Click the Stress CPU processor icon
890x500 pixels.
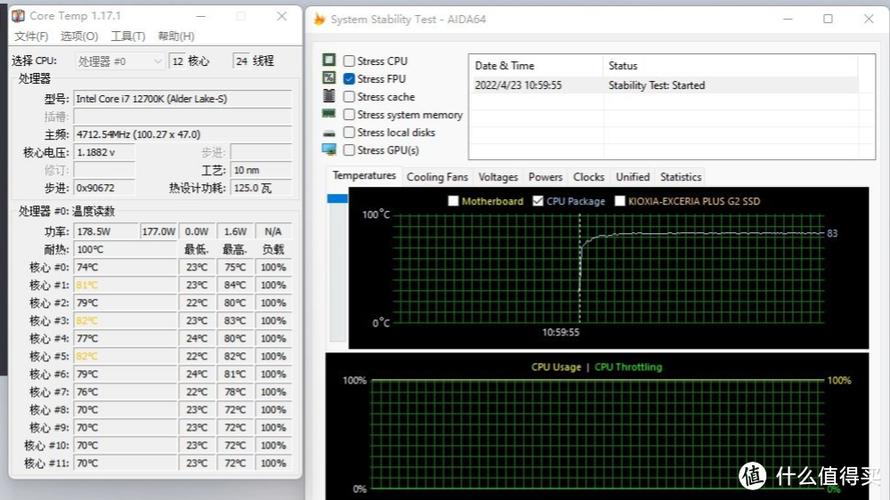click(x=329, y=61)
